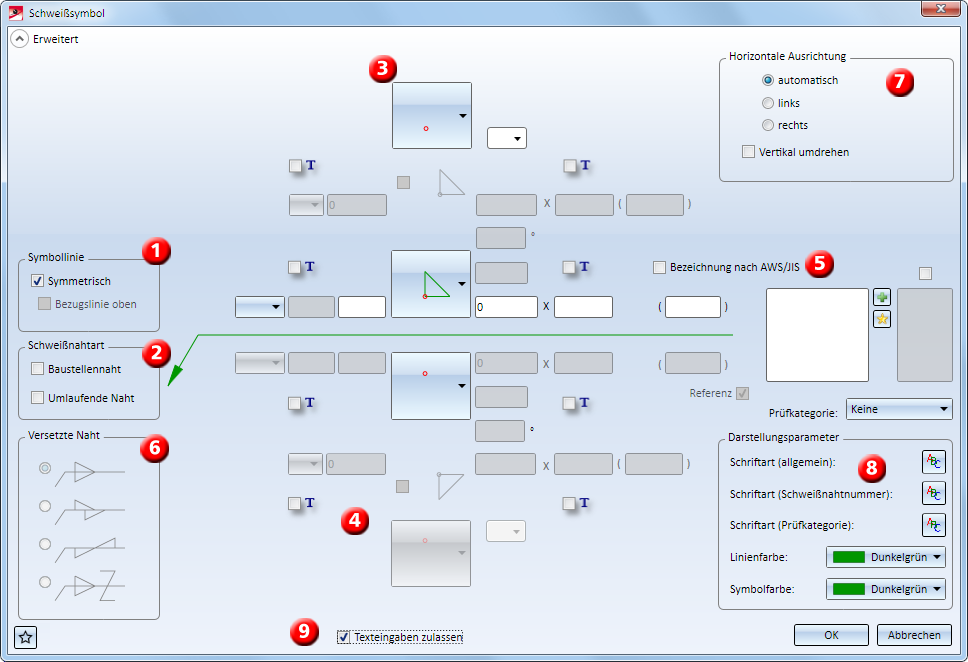Click the Linienfarbe green color swatch

click(848, 557)
